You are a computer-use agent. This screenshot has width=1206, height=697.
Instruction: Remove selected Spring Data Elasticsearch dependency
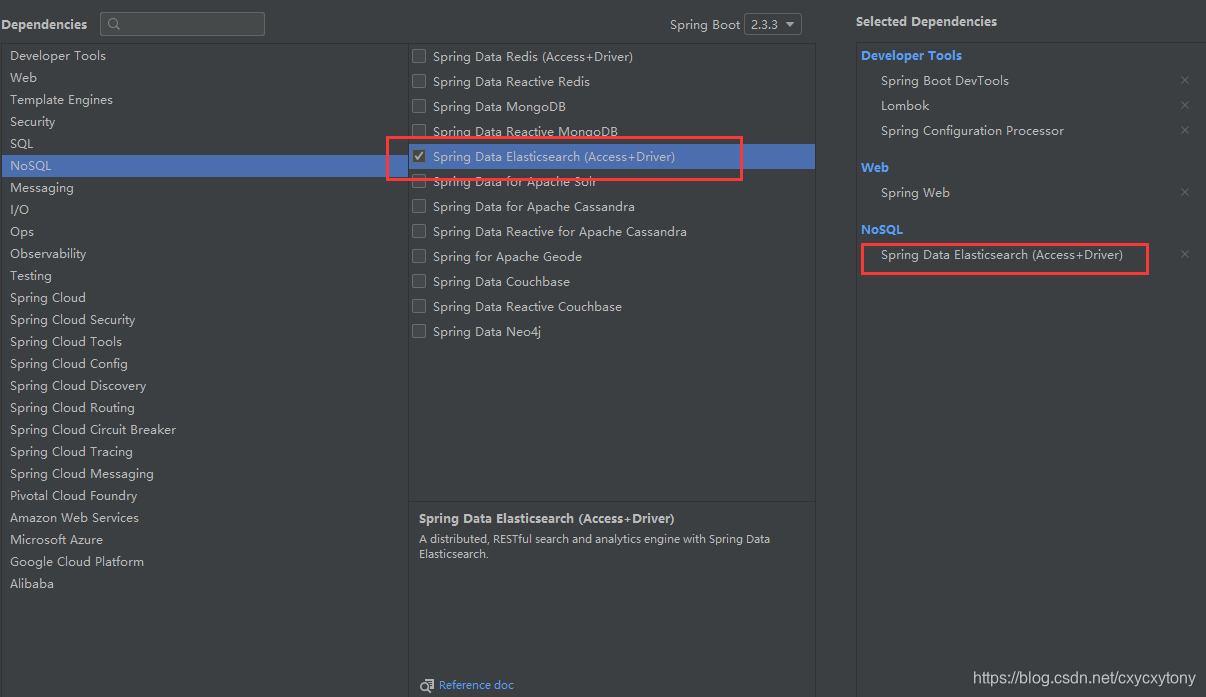pos(1185,255)
